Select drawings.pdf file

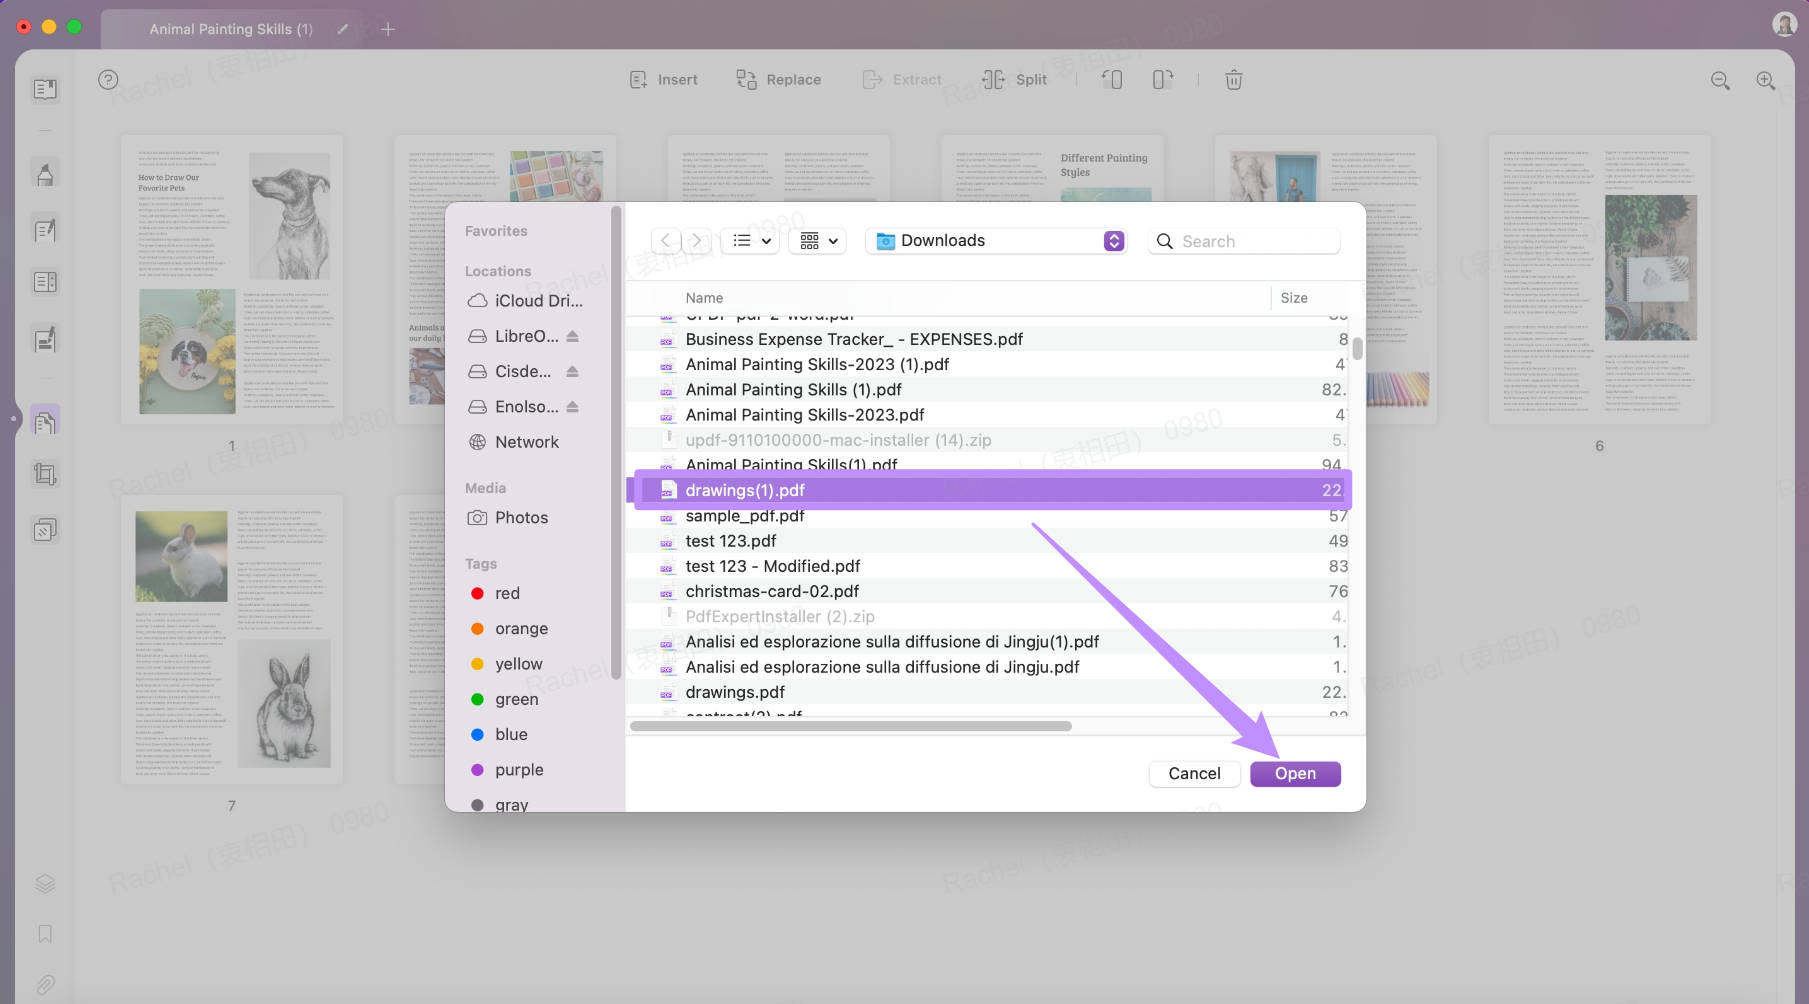pos(990,692)
